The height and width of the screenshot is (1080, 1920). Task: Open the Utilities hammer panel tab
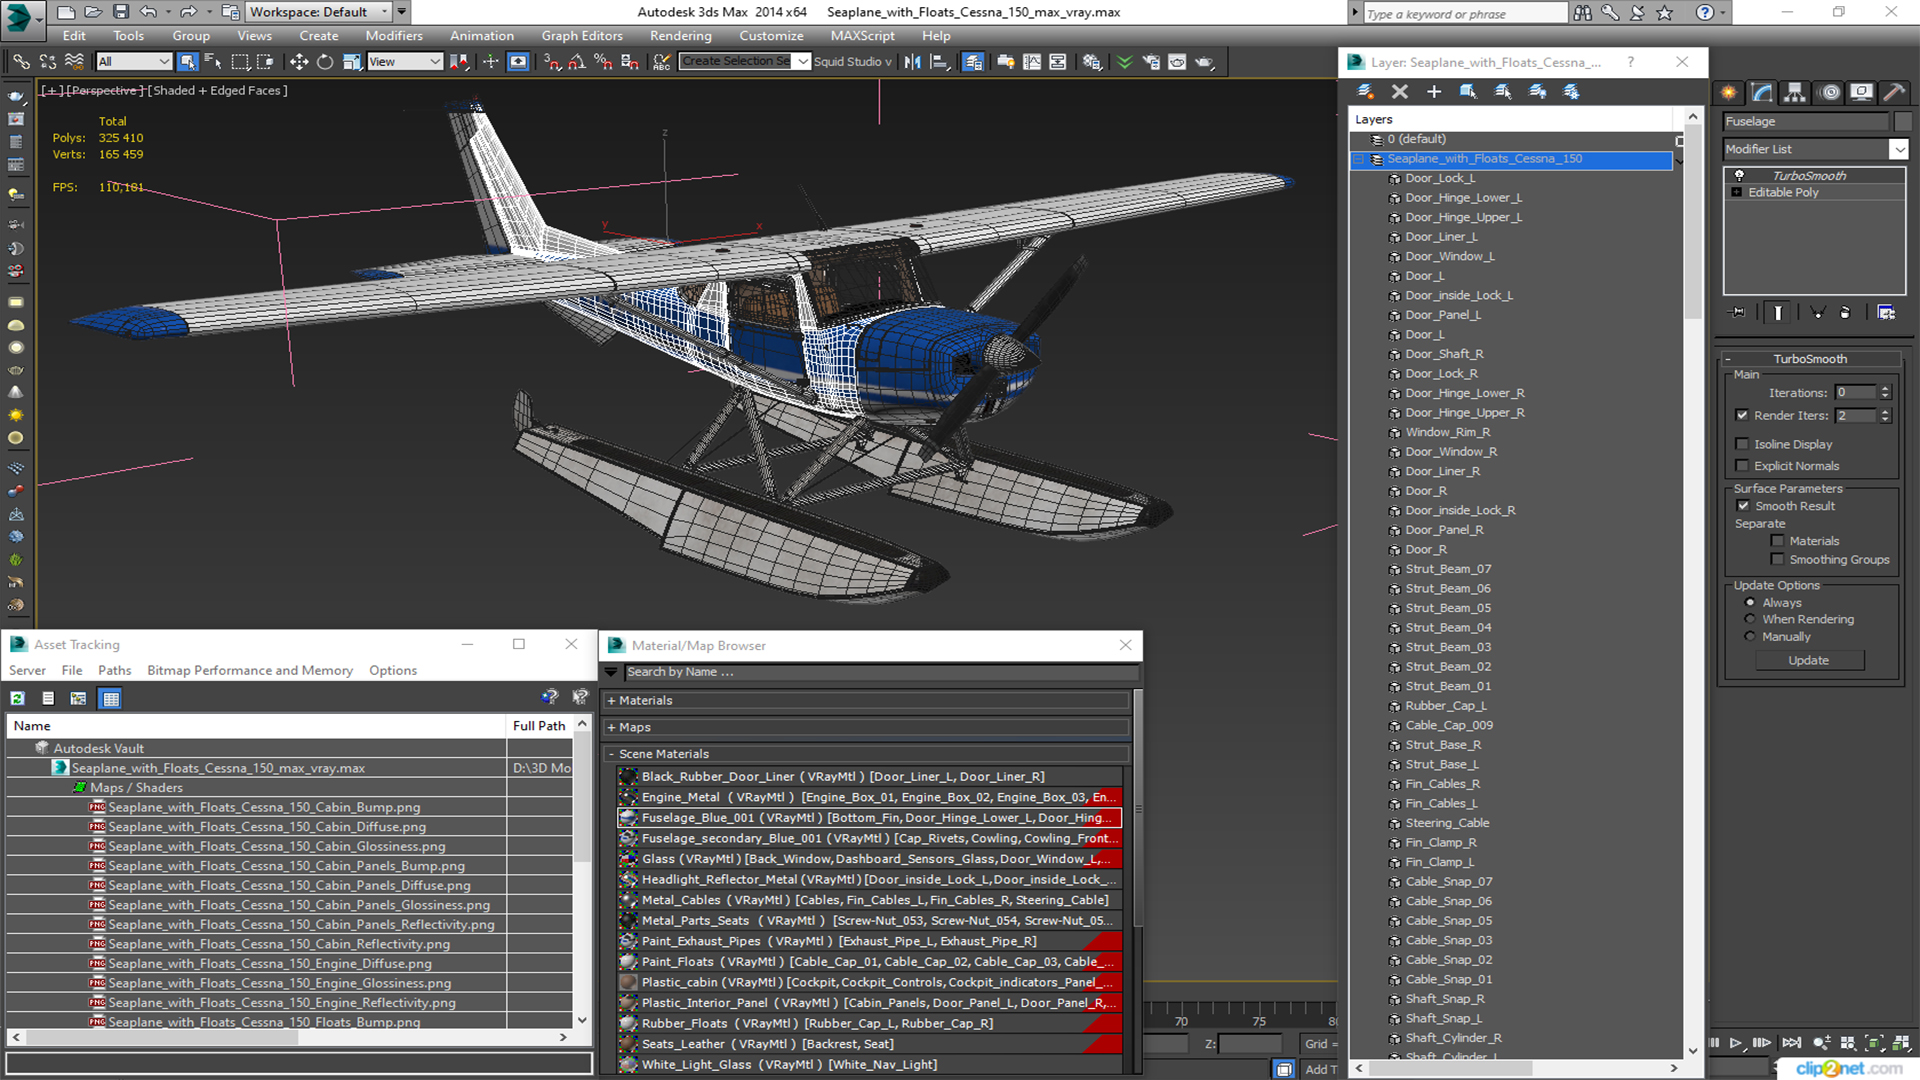click(1894, 92)
